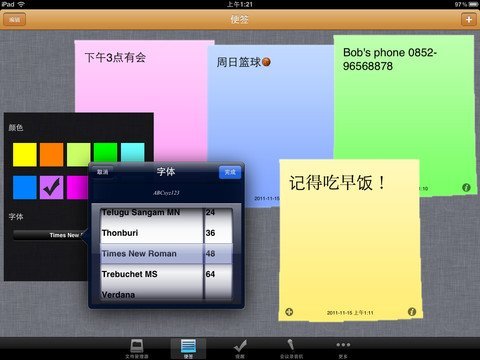480x360 pixels.
Task: Open the Times New font selector bar
Action: [51, 235]
